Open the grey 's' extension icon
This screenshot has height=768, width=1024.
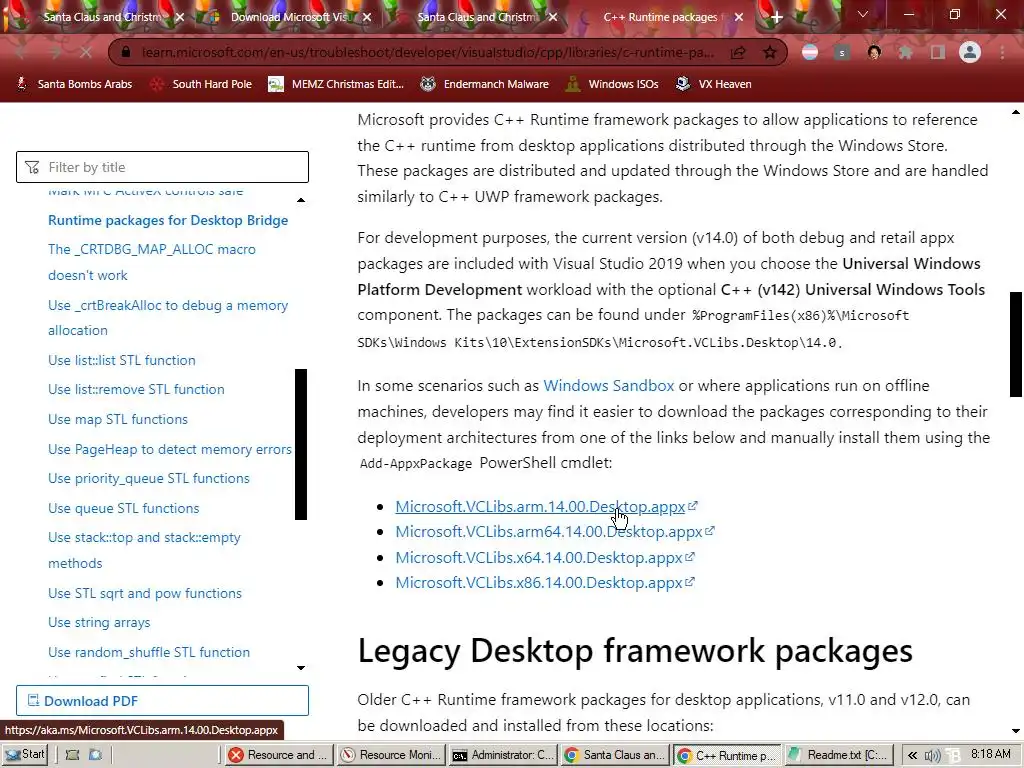click(842, 52)
